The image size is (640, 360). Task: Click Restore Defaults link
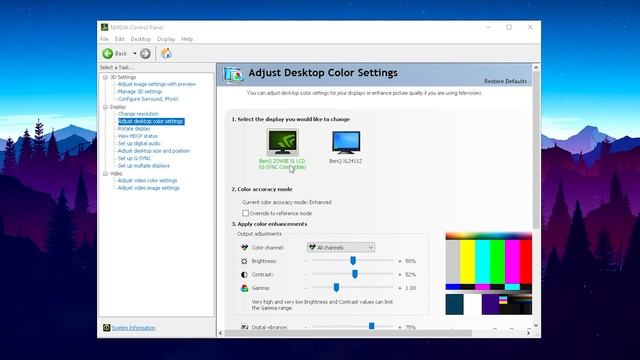(x=505, y=81)
